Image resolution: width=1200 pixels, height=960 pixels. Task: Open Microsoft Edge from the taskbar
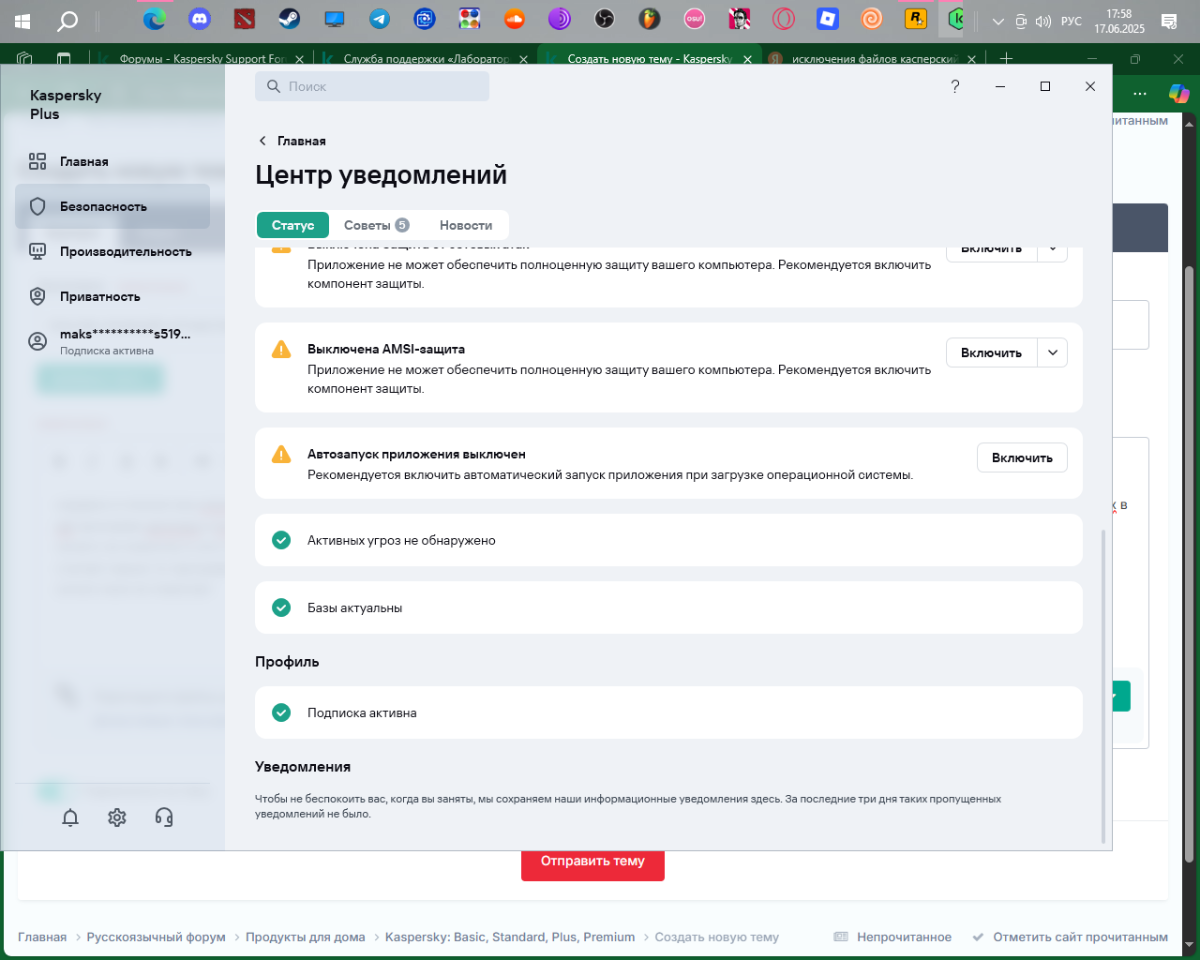(x=154, y=18)
